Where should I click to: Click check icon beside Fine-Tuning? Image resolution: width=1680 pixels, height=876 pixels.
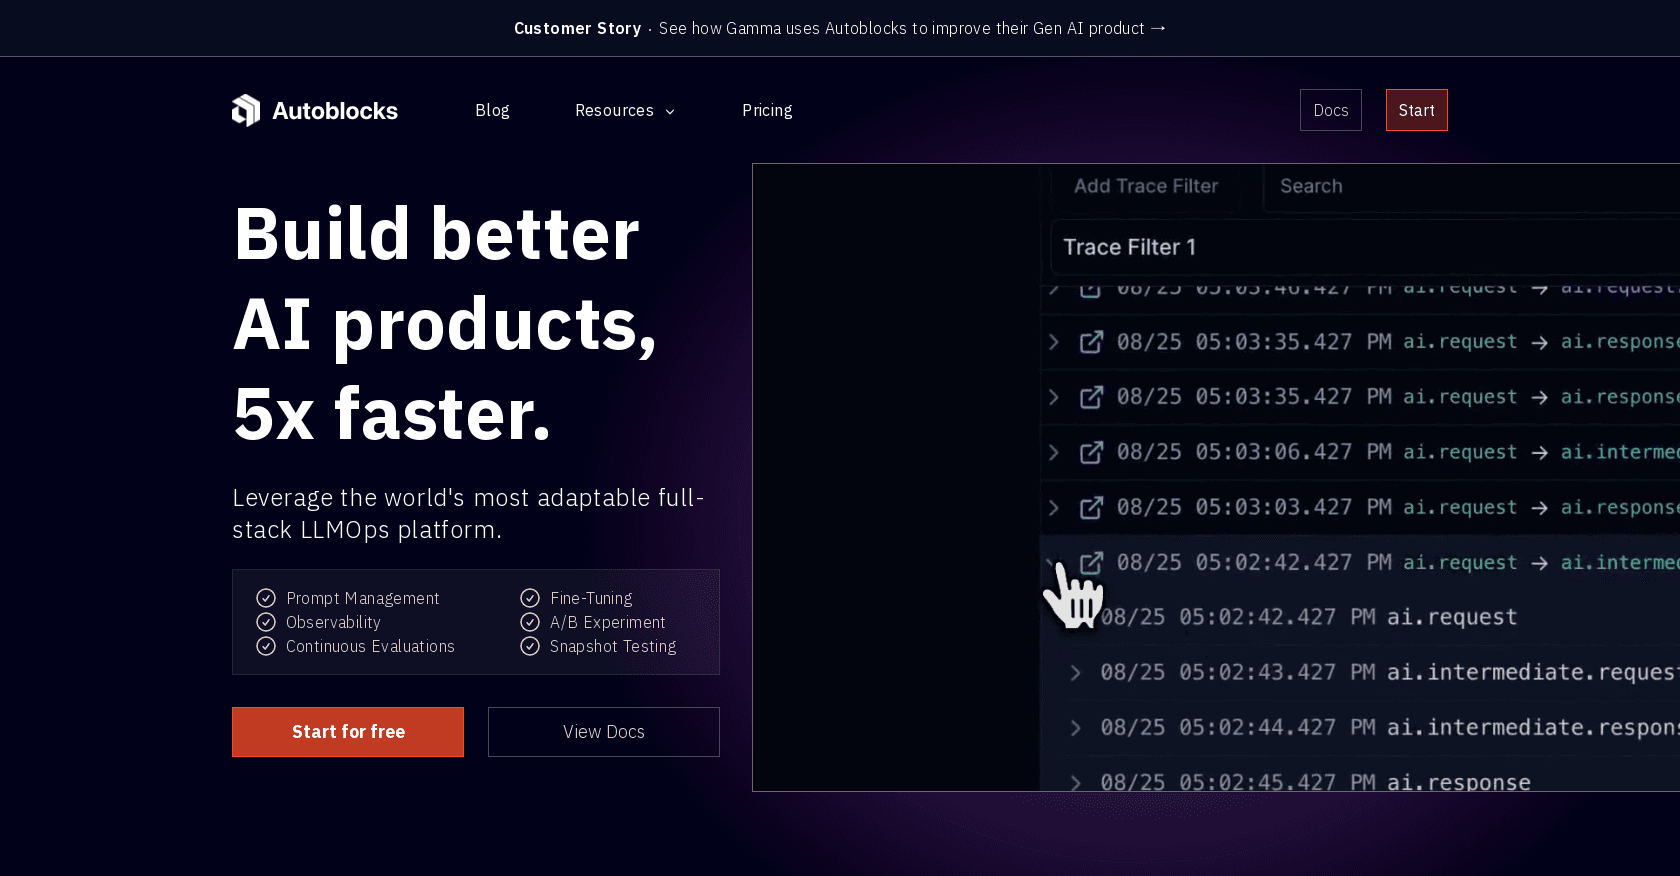click(530, 598)
